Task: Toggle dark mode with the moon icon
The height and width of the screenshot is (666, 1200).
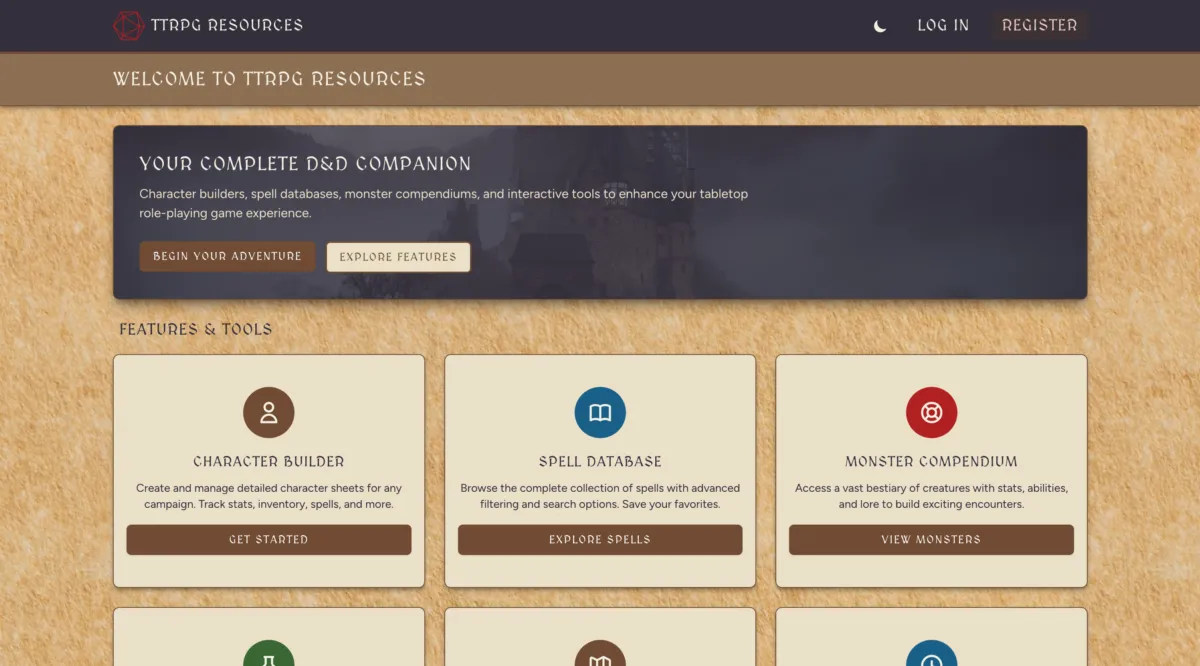Action: coord(880,26)
